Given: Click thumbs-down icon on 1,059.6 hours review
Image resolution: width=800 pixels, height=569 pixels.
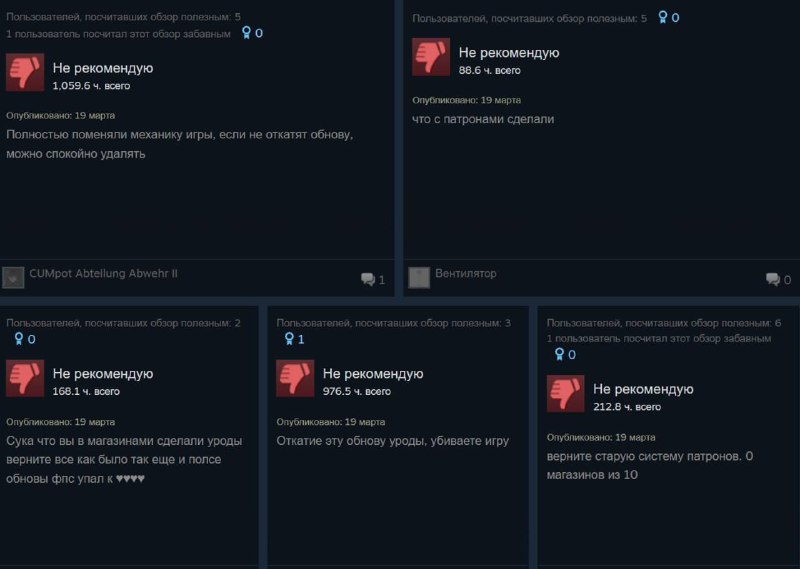Looking at the screenshot, I should click(25, 72).
